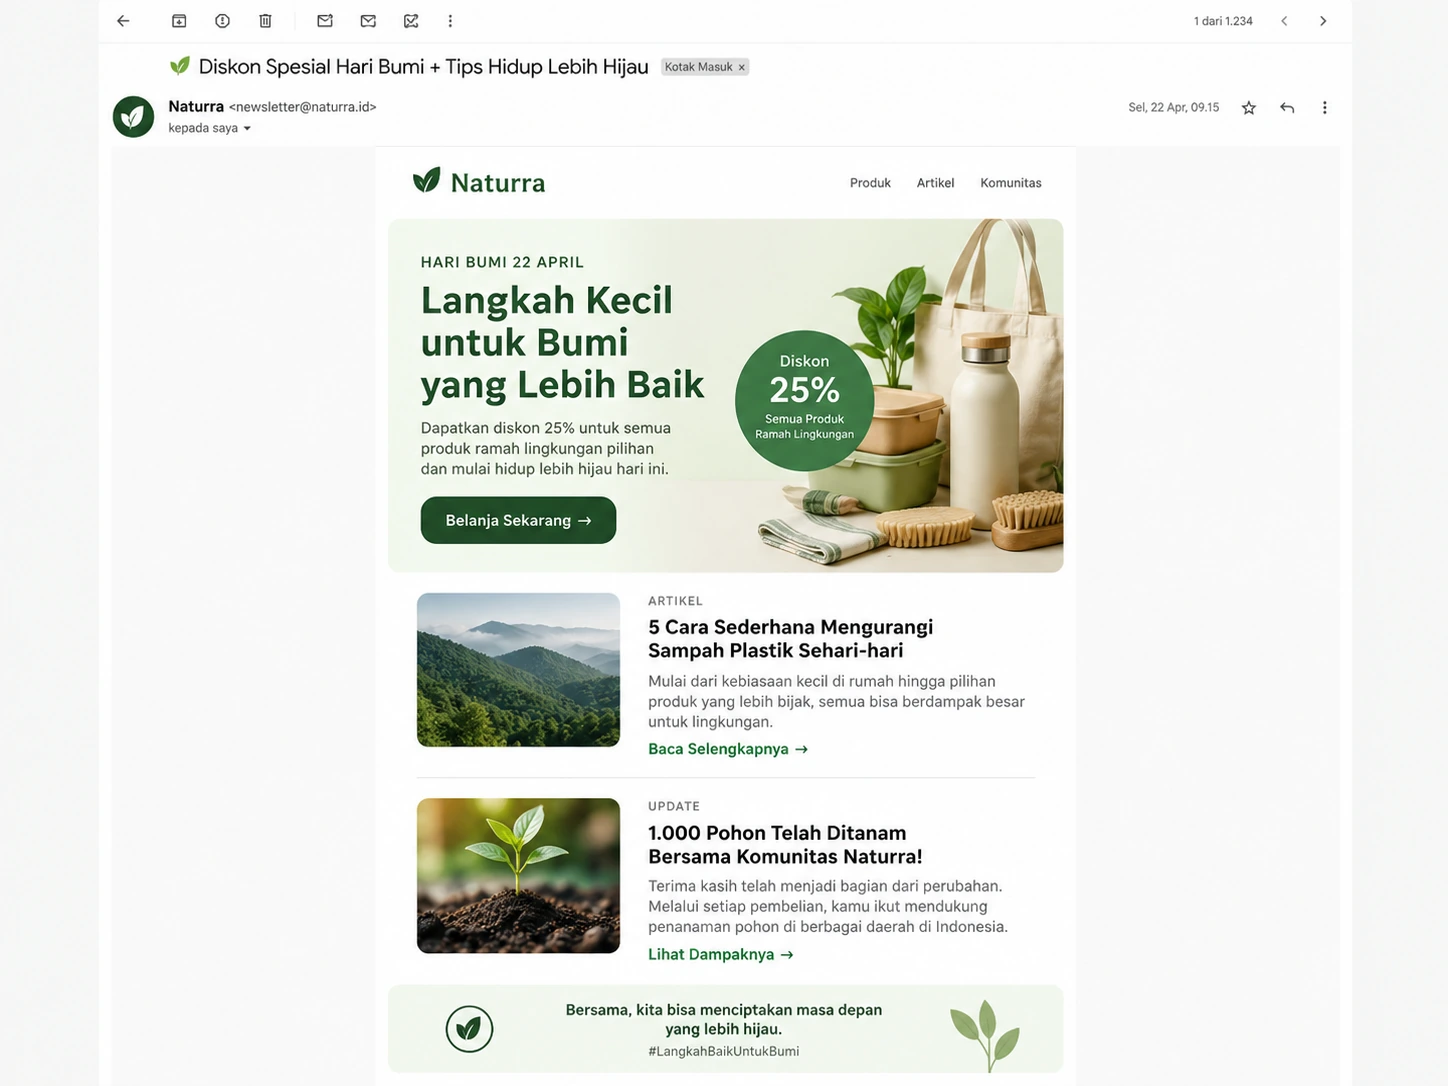The width and height of the screenshot is (1448, 1086).
Task: Click the Belanja Sekarang button
Action: pos(518,520)
